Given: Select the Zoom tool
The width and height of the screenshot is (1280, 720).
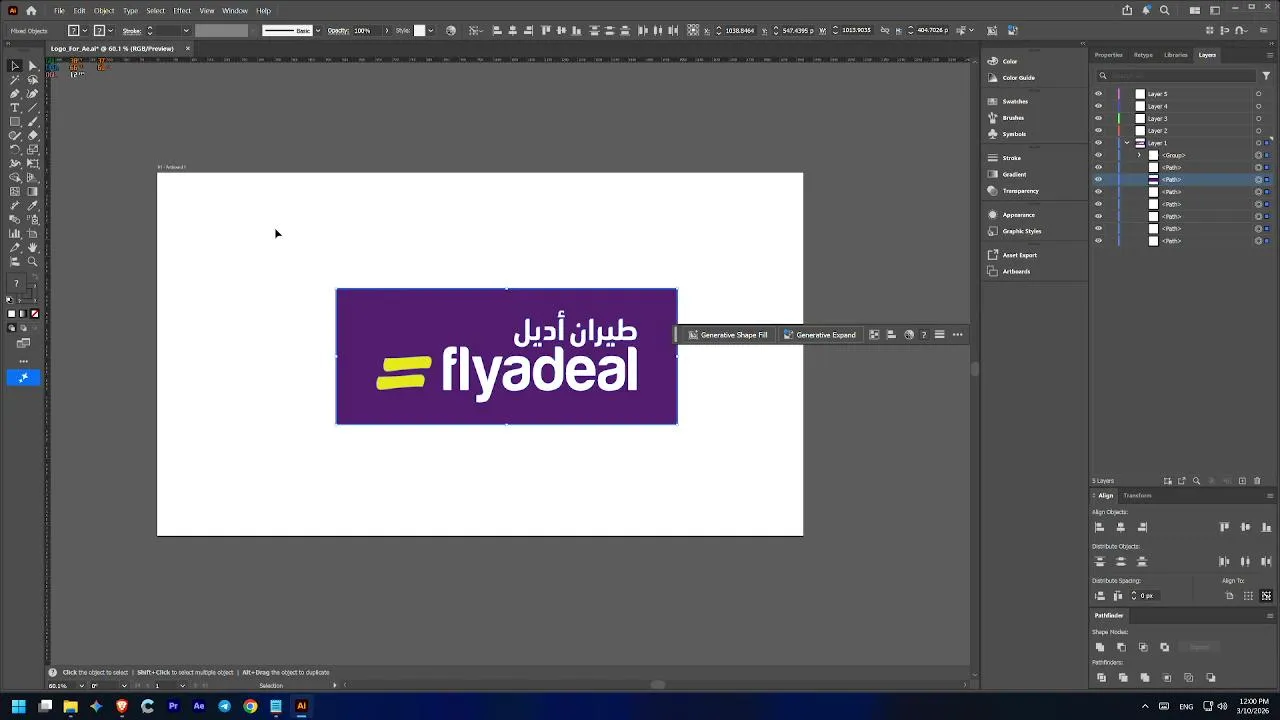Looking at the screenshot, I should [32, 261].
